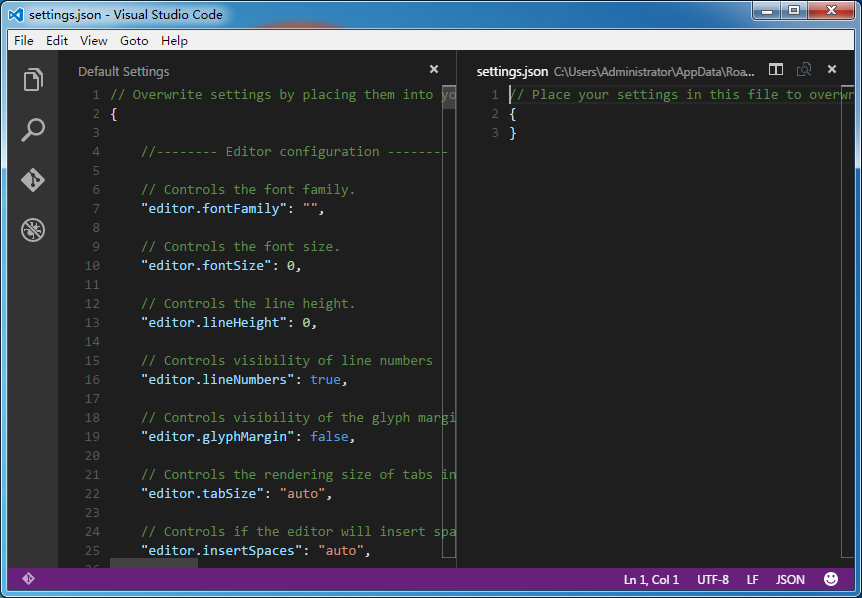Screen dimensions: 862x598
Task: Open the File menu
Action: click(x=24, y=41)
